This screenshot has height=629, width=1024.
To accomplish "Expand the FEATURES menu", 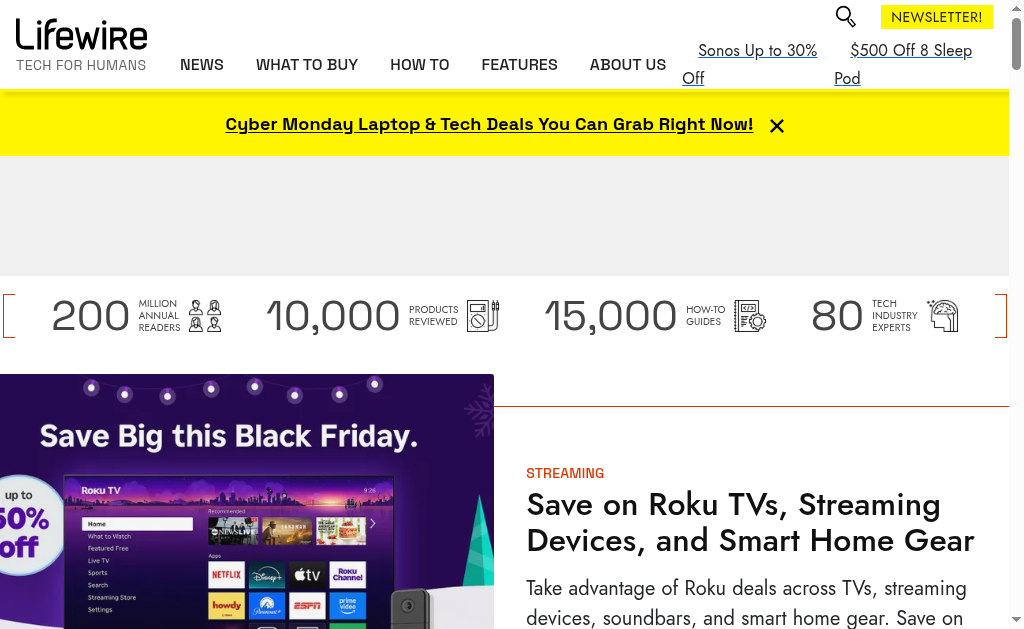I will (520, 65).
